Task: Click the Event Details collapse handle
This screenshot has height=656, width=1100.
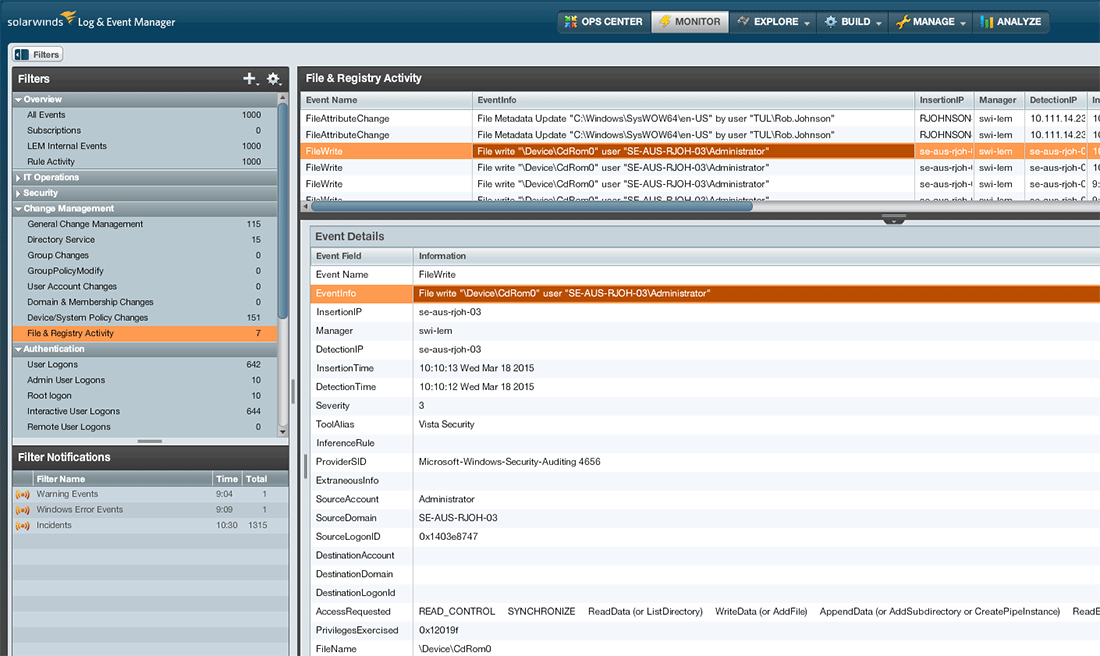Action: [x=893, y=220]
